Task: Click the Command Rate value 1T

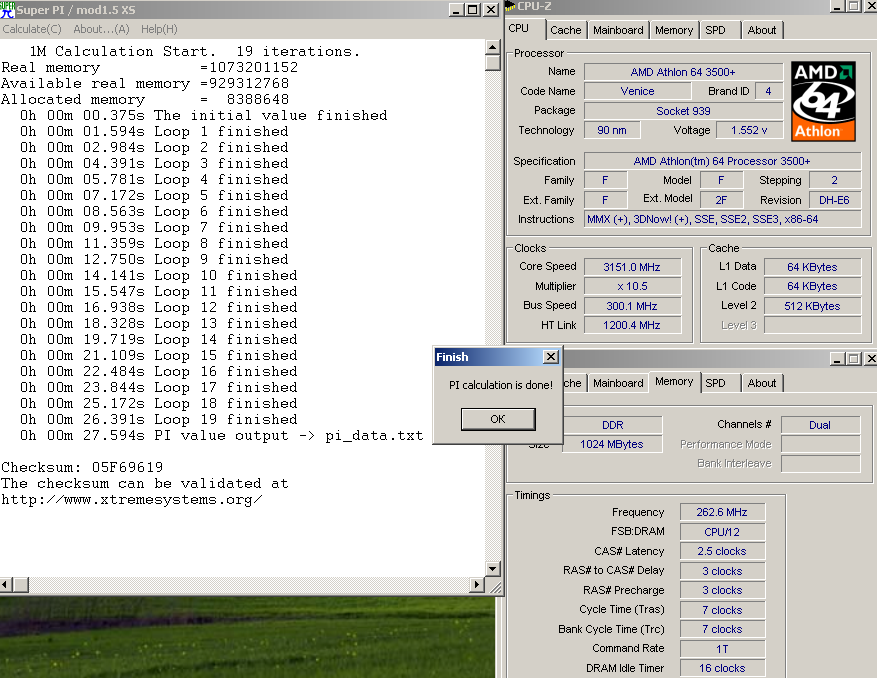Action: pyautogui.click(x=722, y=649)
